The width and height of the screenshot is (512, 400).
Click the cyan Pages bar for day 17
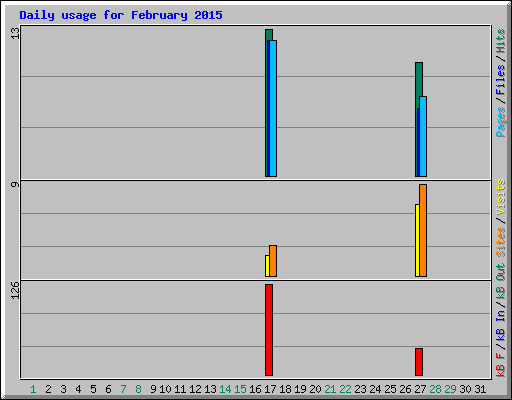tap(273, 108)
